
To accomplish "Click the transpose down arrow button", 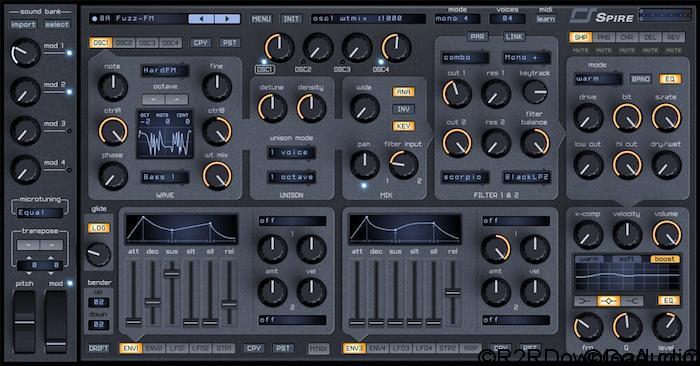I will tap(28, 245).
